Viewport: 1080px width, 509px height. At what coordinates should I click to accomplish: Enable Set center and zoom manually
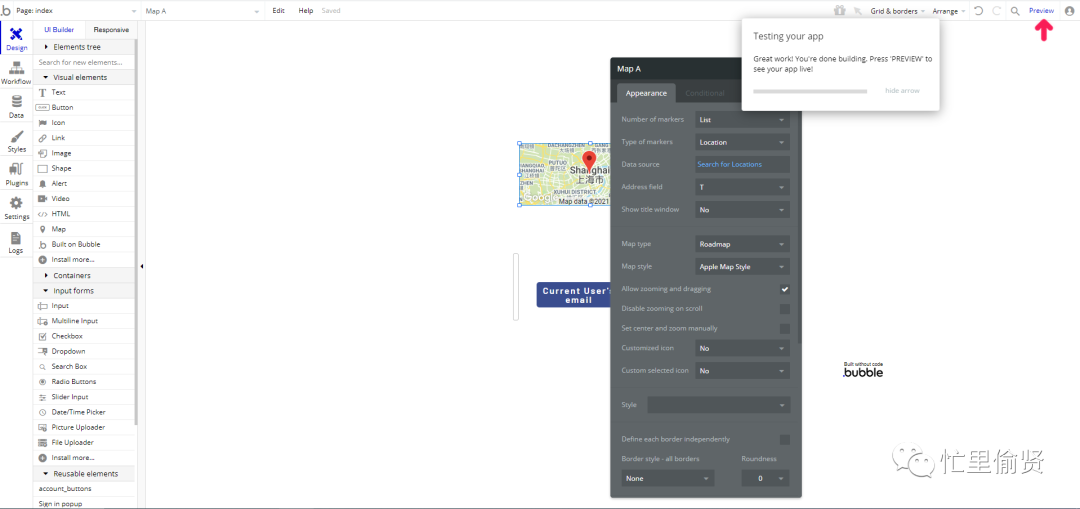tap(785, 329)
